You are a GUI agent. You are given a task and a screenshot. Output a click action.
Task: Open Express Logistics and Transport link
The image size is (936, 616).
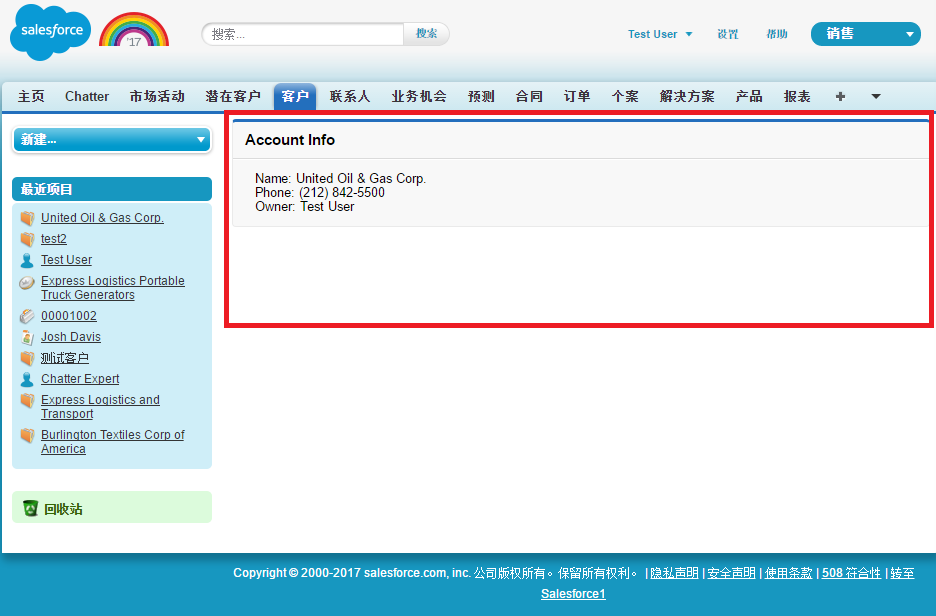(x=100, y=406)
